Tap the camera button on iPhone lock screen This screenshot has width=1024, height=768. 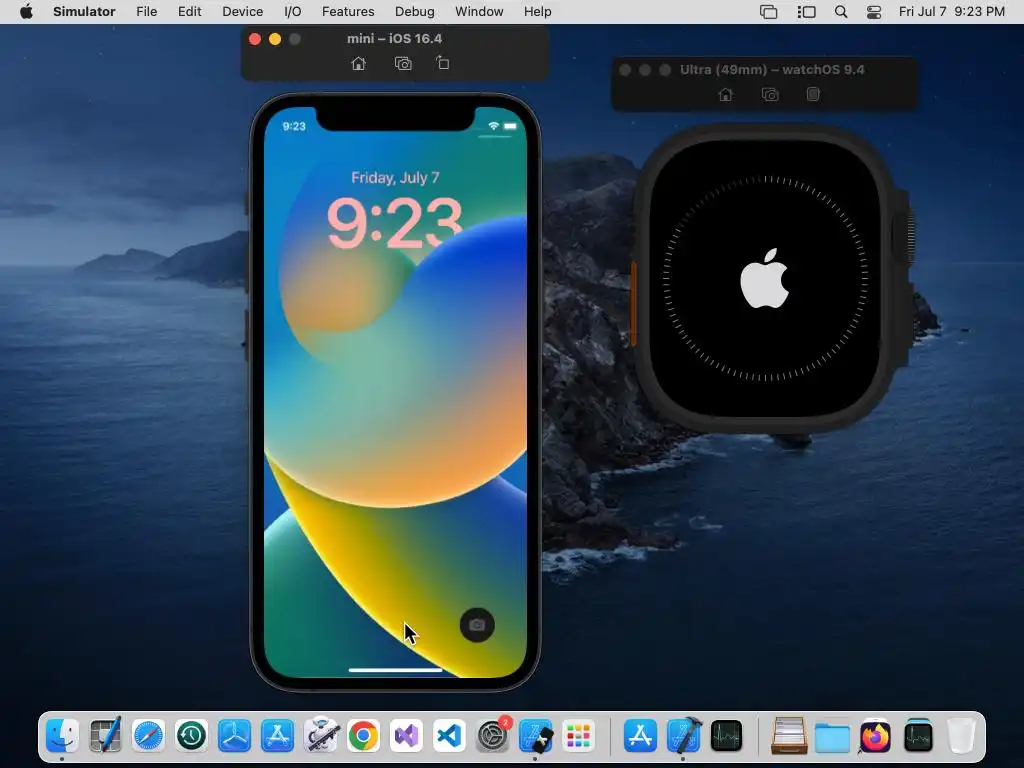[x=477, y=625]
